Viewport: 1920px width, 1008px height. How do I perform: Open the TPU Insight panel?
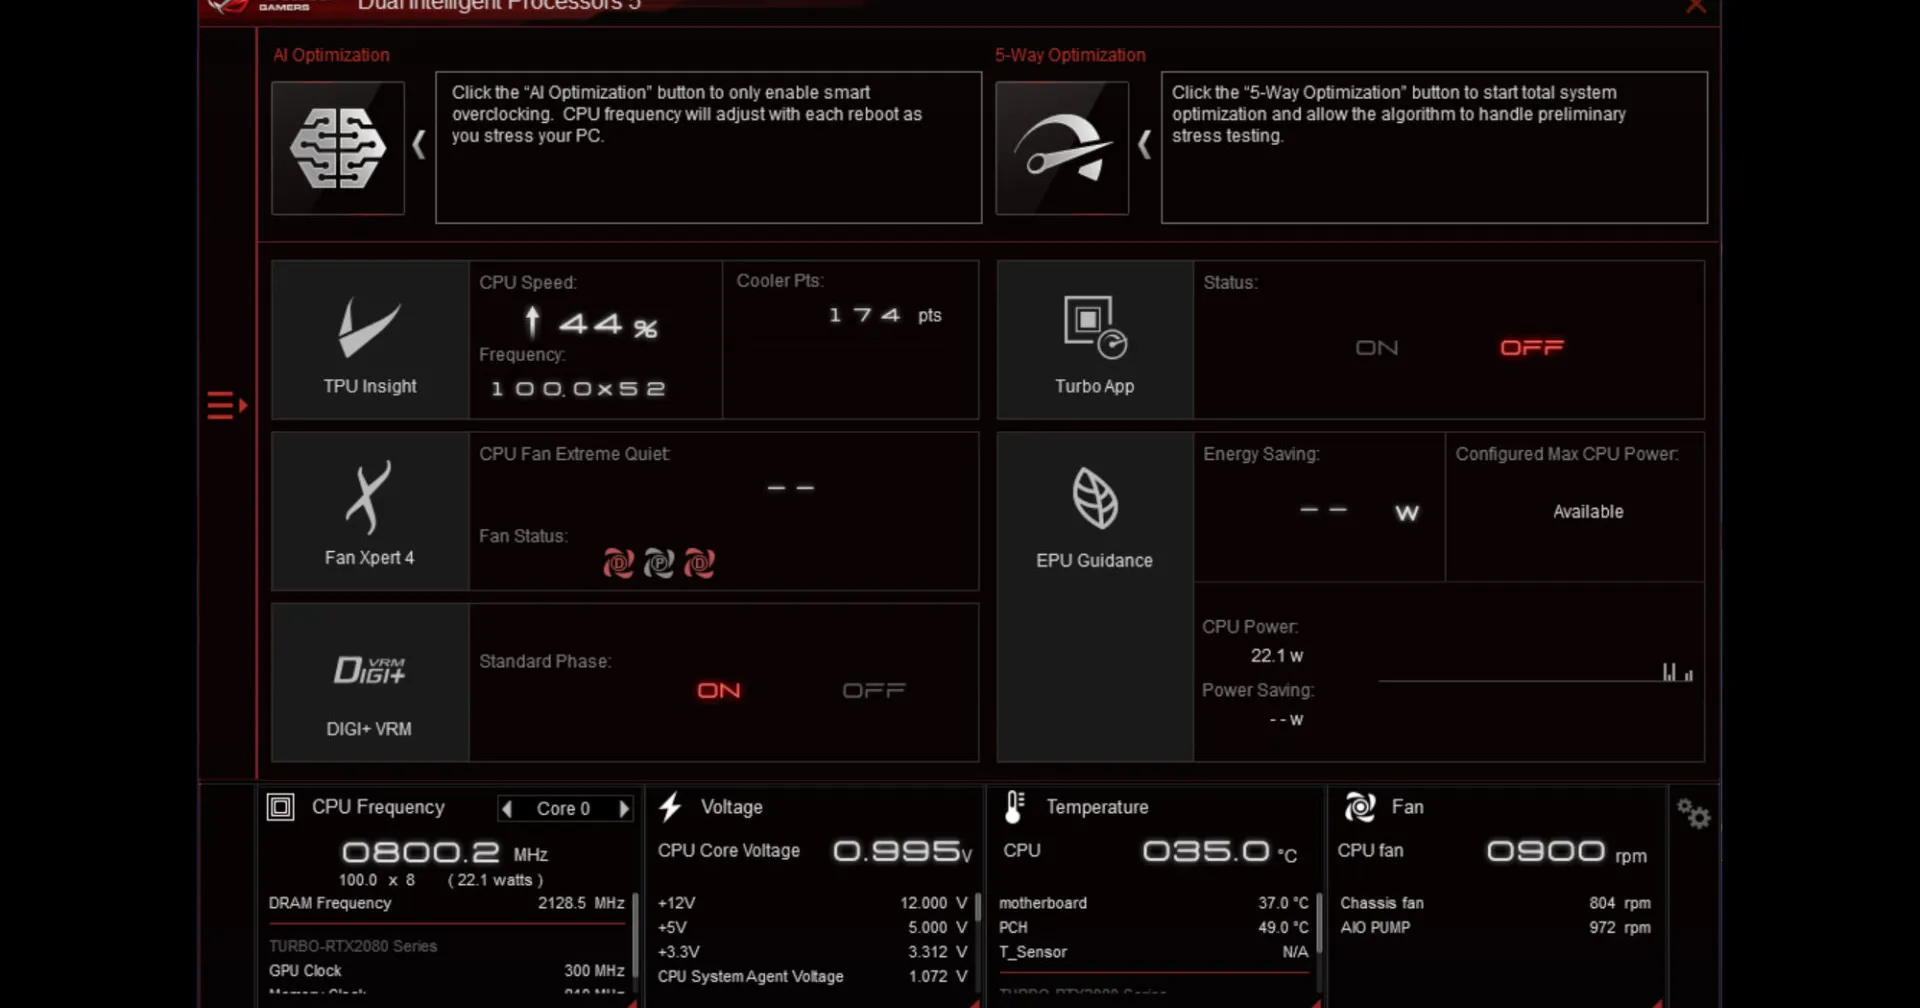(x=370, y=340)
